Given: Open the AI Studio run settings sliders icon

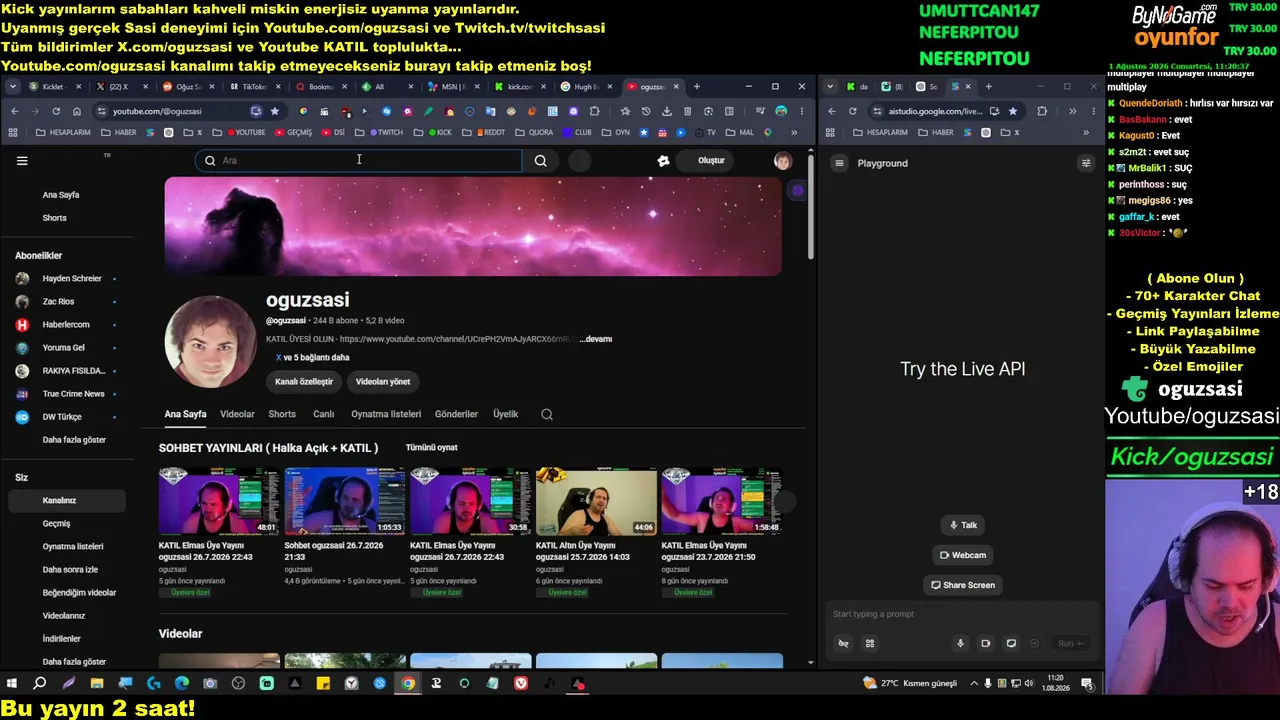Looking at the screenshot, I should 1086,163.
